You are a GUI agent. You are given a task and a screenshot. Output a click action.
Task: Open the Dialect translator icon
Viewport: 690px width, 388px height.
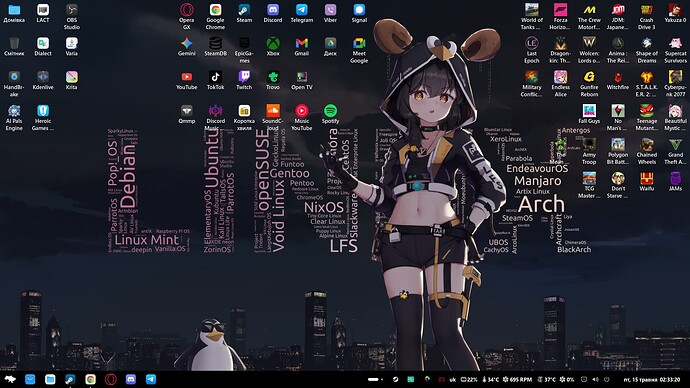point(43,47)
